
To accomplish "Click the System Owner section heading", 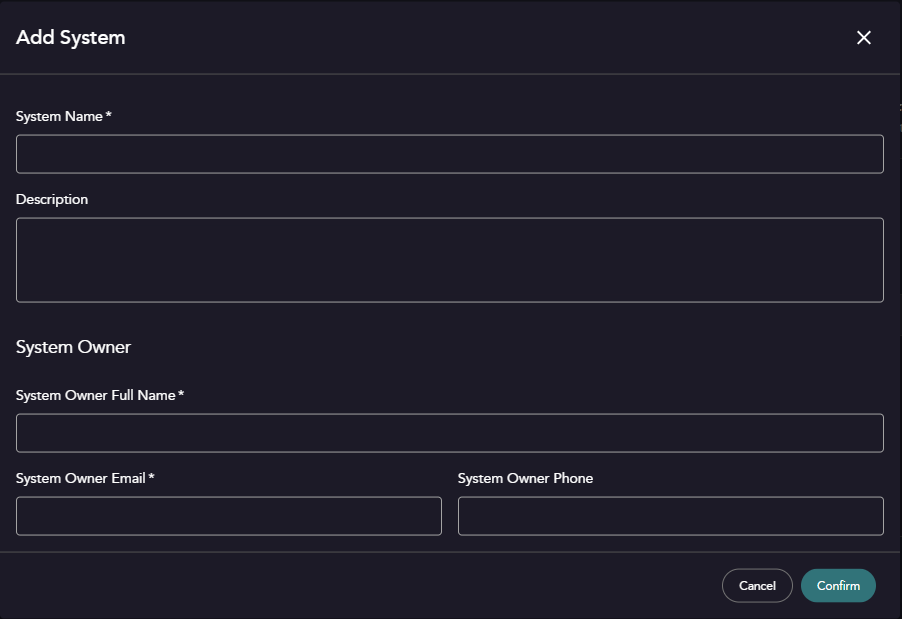I will (73, 347).
